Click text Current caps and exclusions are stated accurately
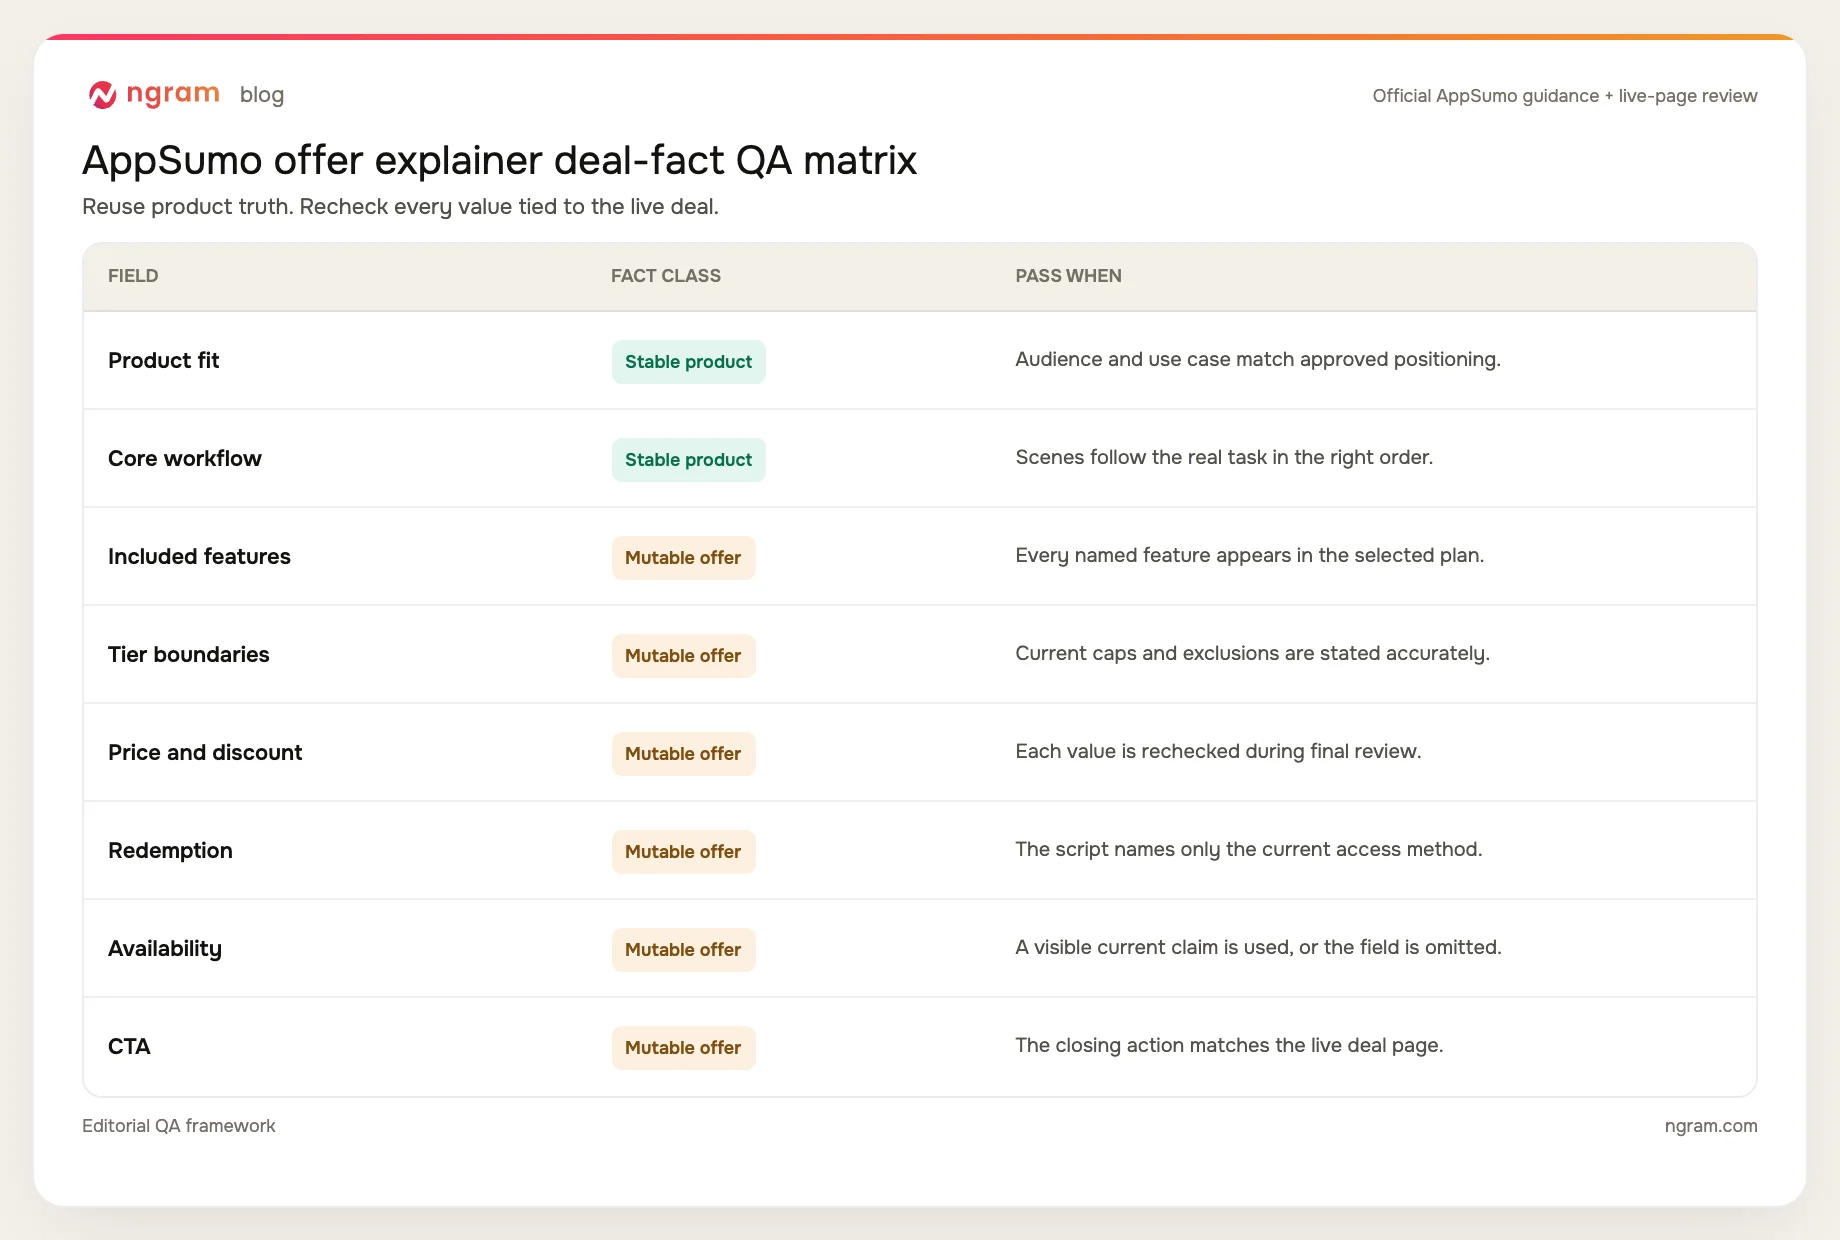This screenshot has height=1240, width=1840. coord(1252,654)
